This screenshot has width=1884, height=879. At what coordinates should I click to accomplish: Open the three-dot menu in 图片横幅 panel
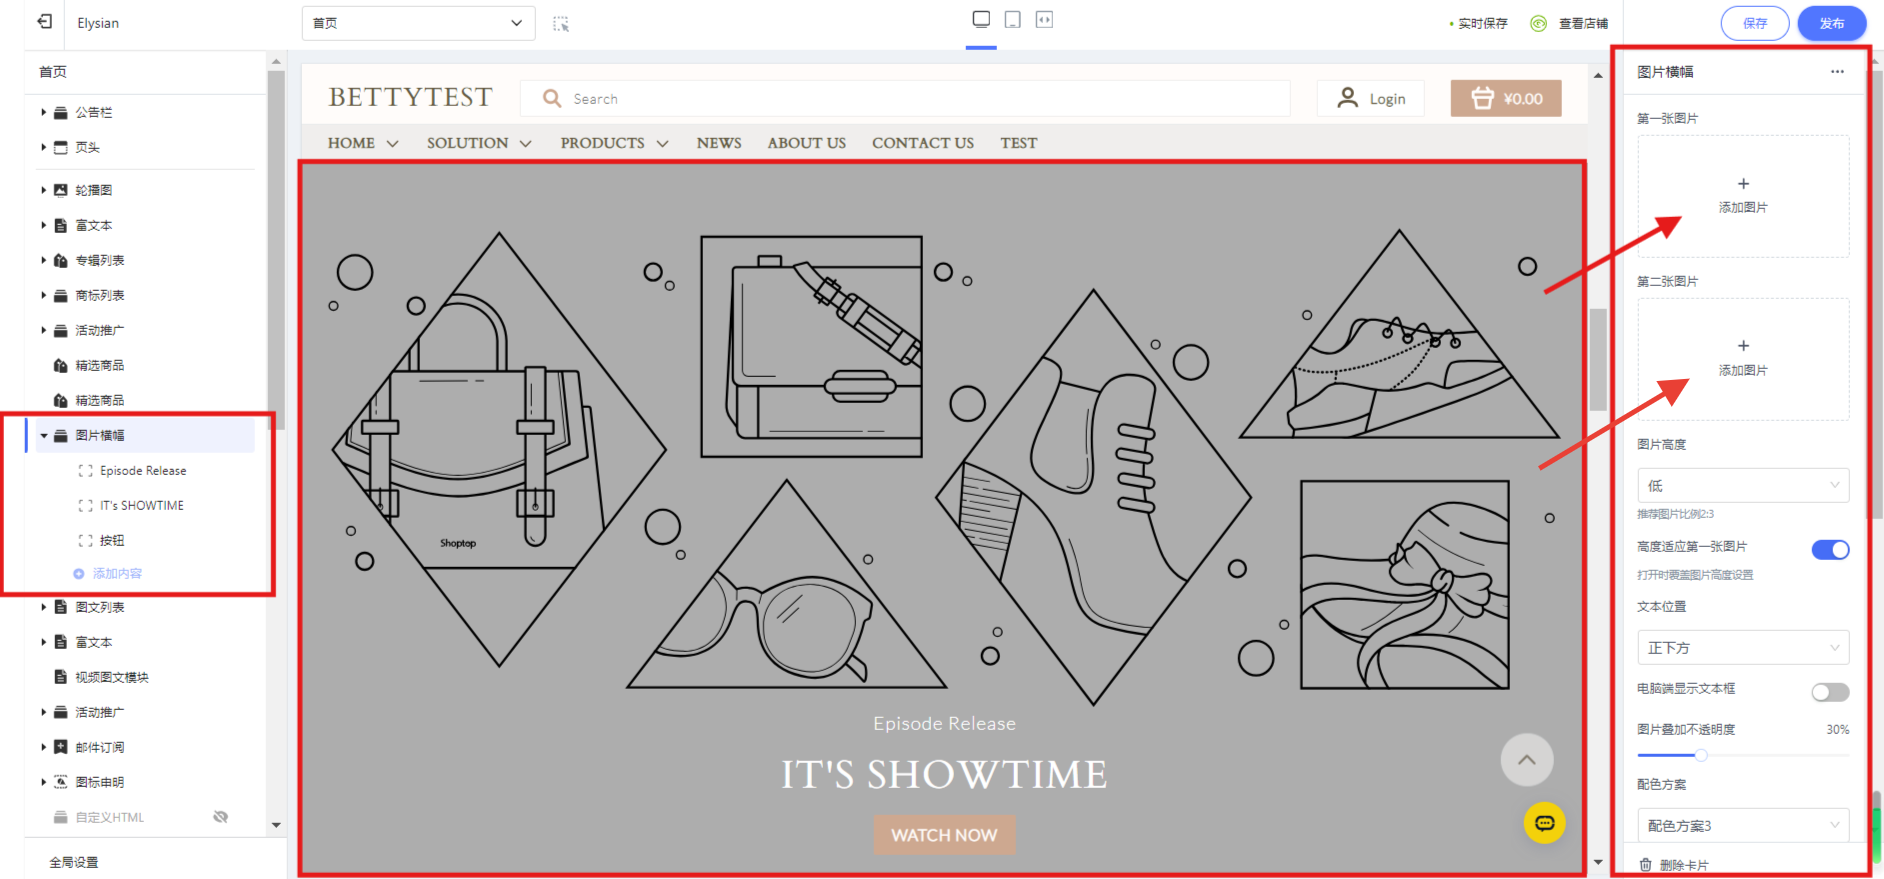[x=1837, y=72]
